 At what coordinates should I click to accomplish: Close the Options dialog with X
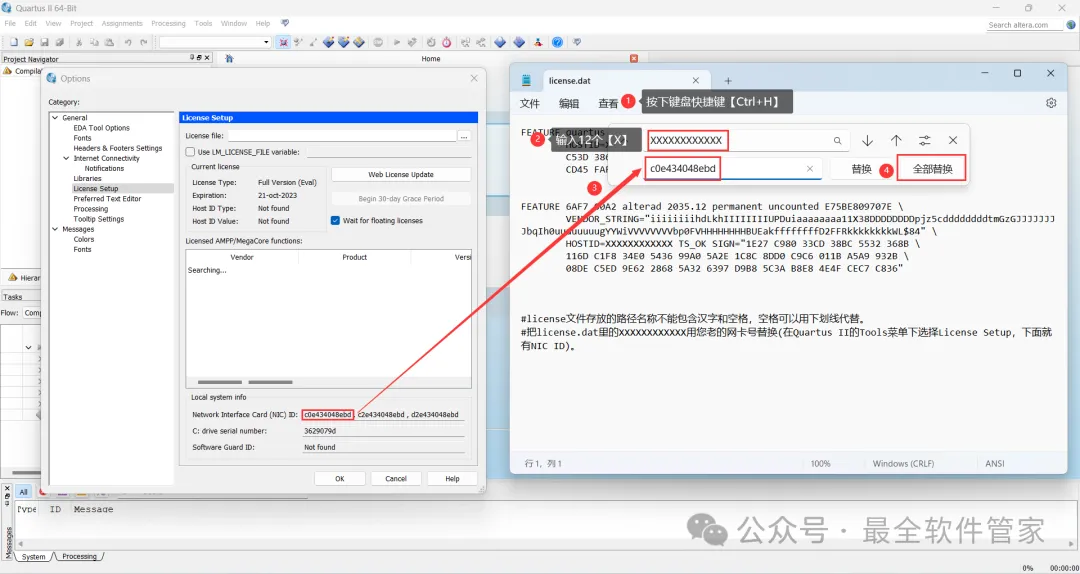(x=474, y=79)
